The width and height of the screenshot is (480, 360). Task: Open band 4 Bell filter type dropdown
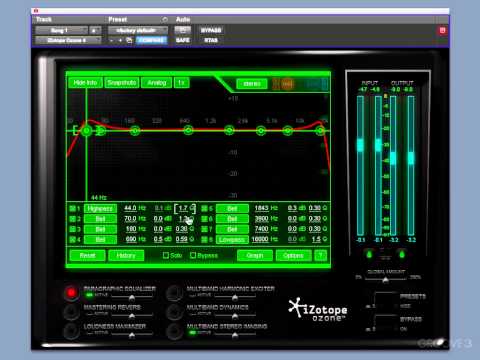point(100,239)
